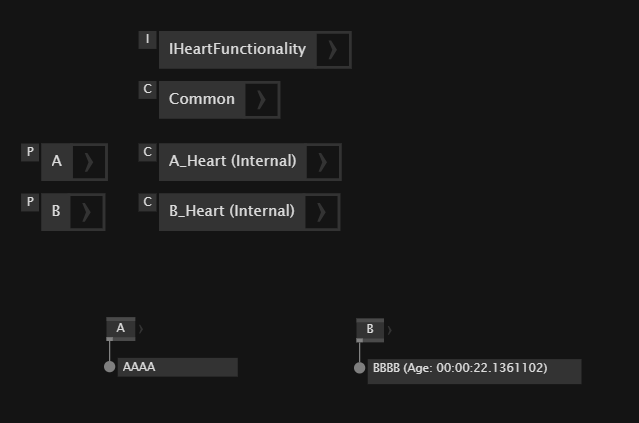Expand the IHeartFunctionality definition chevron

(x=333, y=49)
